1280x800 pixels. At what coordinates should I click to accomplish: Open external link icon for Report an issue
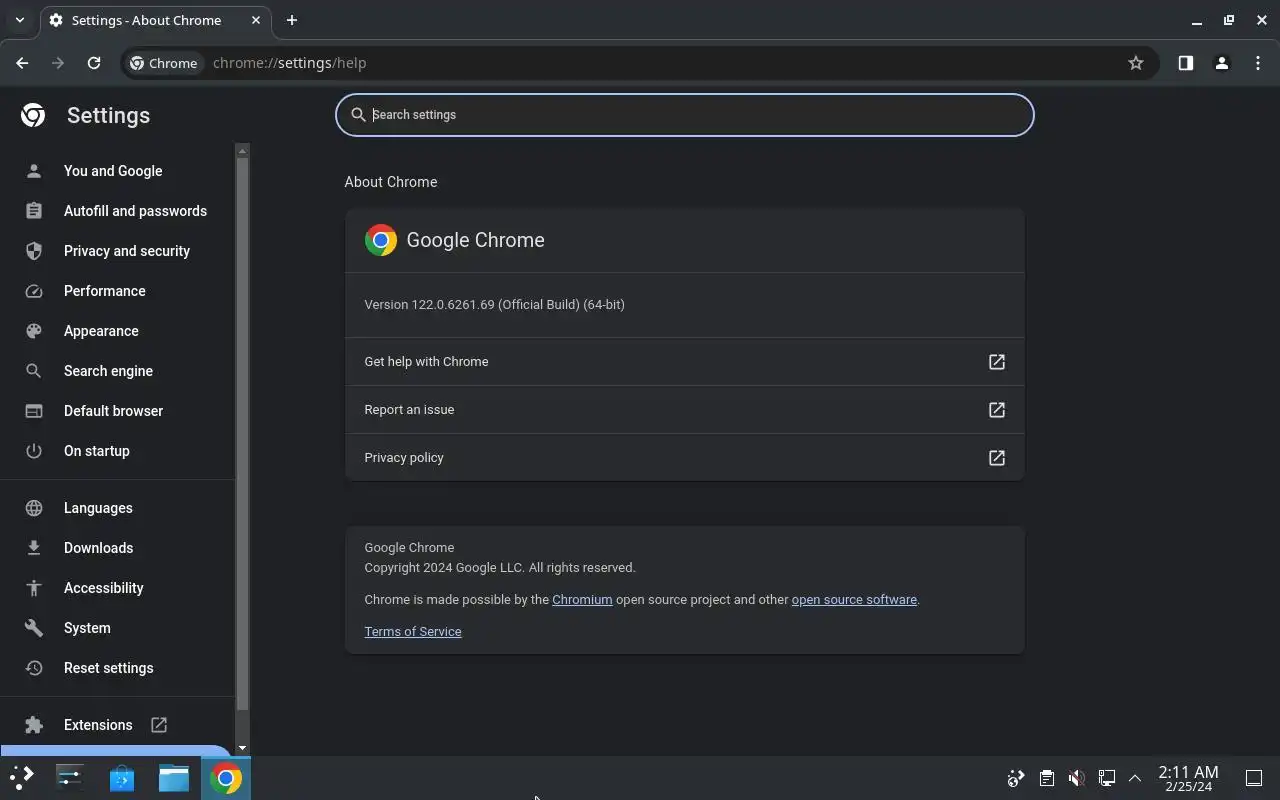click(x=997, y=410)
